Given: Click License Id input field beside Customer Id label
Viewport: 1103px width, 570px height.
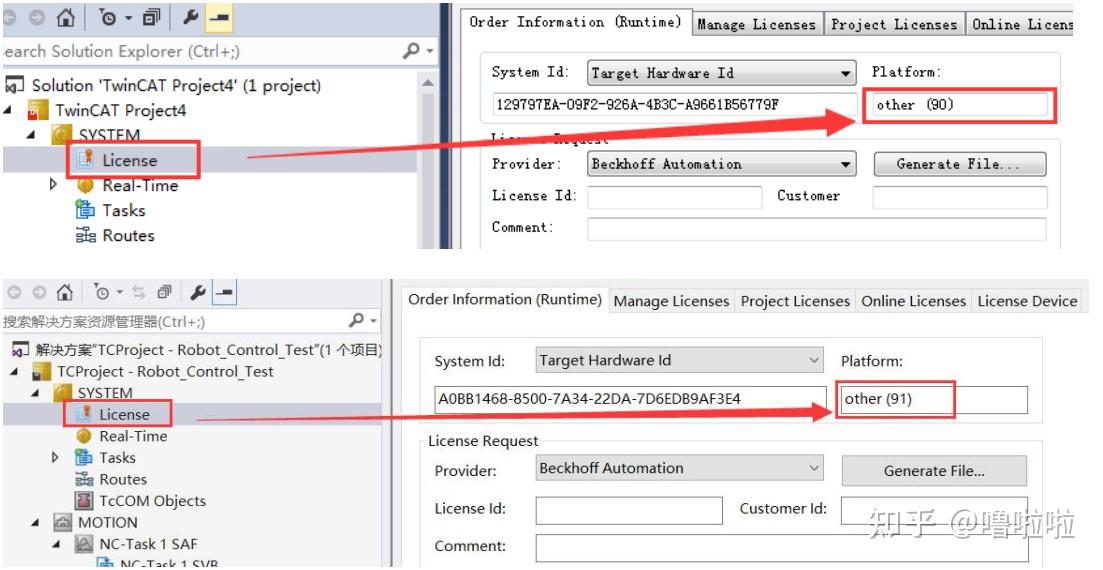Looking at the screenshot, I should [628, 510].
